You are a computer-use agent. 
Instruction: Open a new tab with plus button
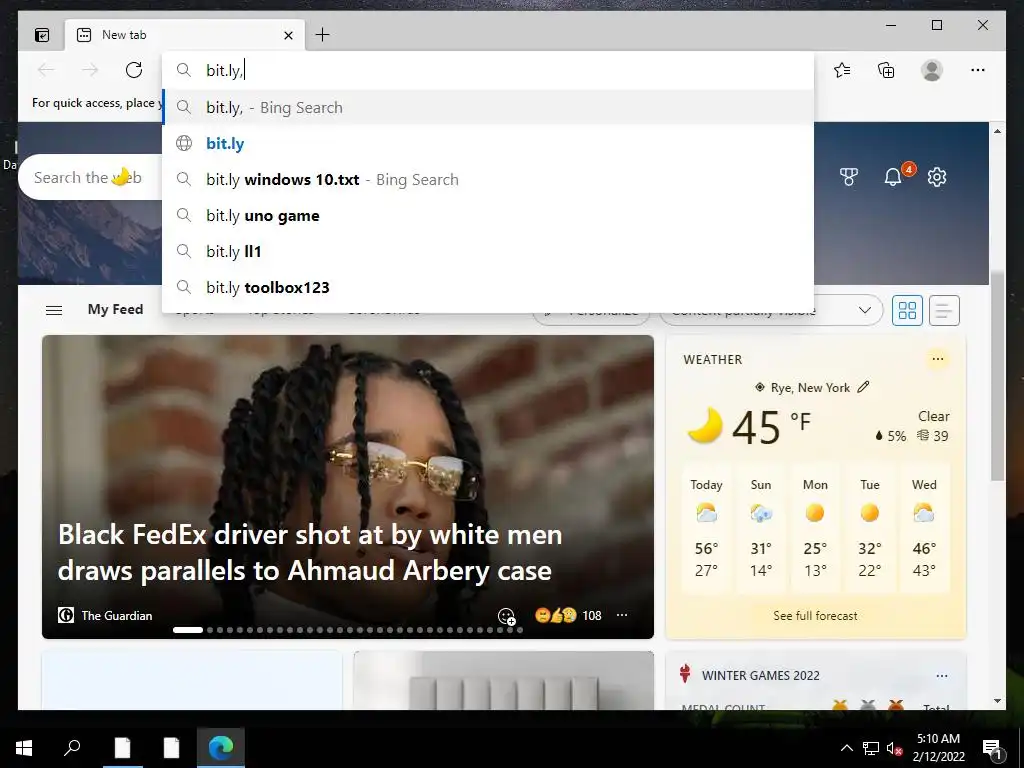[x=323, y=35]
